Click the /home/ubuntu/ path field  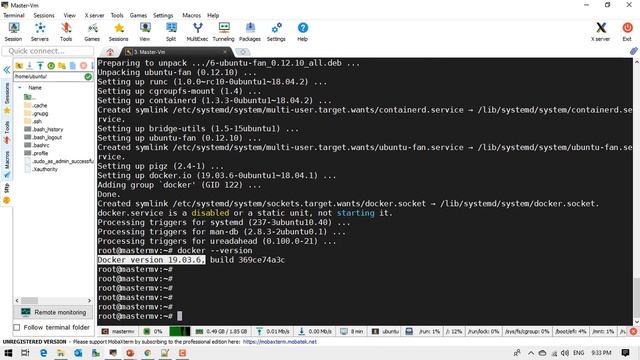click(x=49, y=76)
